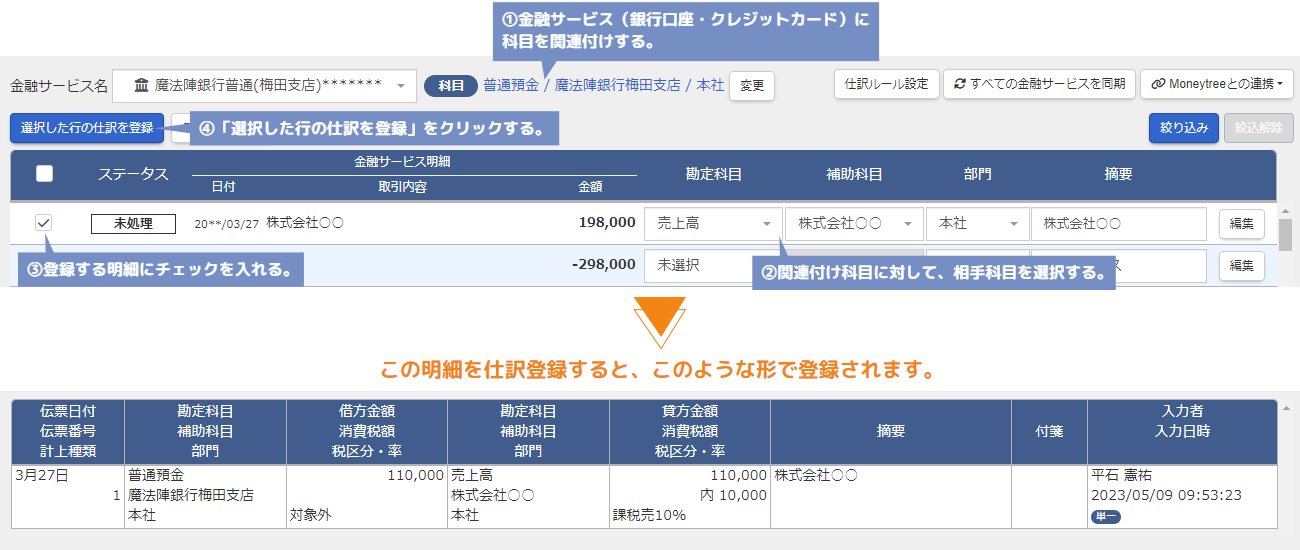The width and height of the screenshot is (1300, 550).
Task: Click the 2023/05/09 09:53:23 timestamp
Action: point(1166,495)
